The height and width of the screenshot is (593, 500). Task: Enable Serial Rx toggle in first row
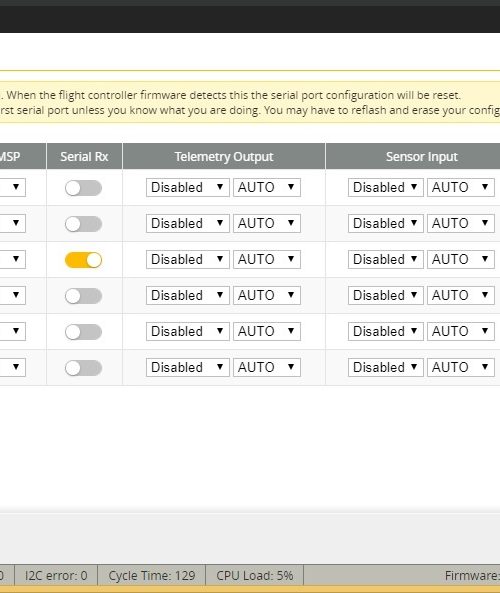[x=83, y=188]
